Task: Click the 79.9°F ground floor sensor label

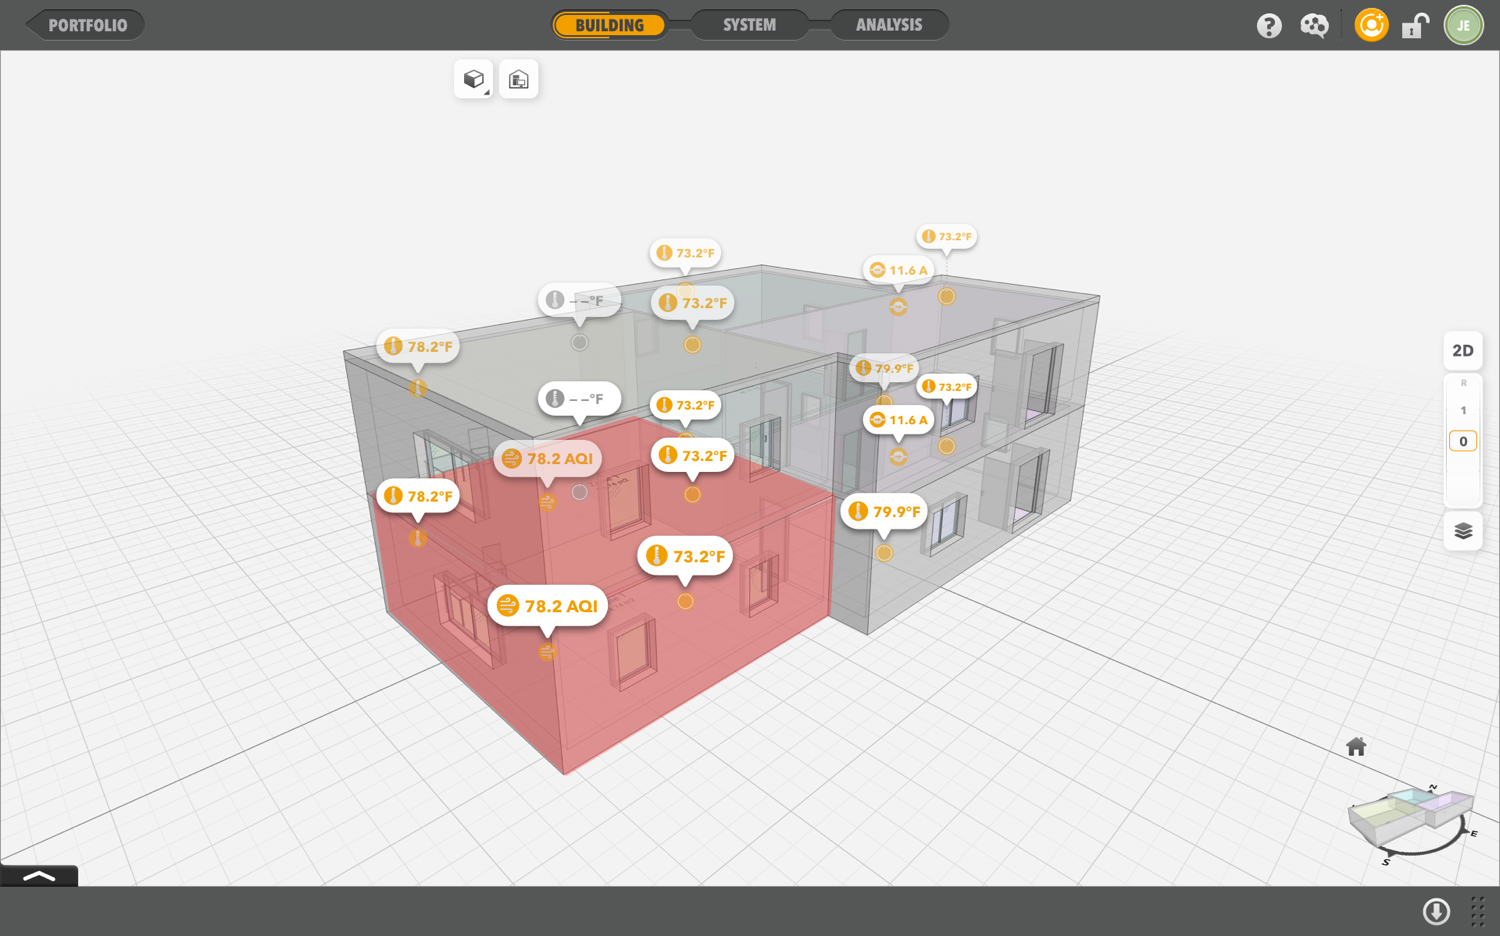Action: point(884,512)
